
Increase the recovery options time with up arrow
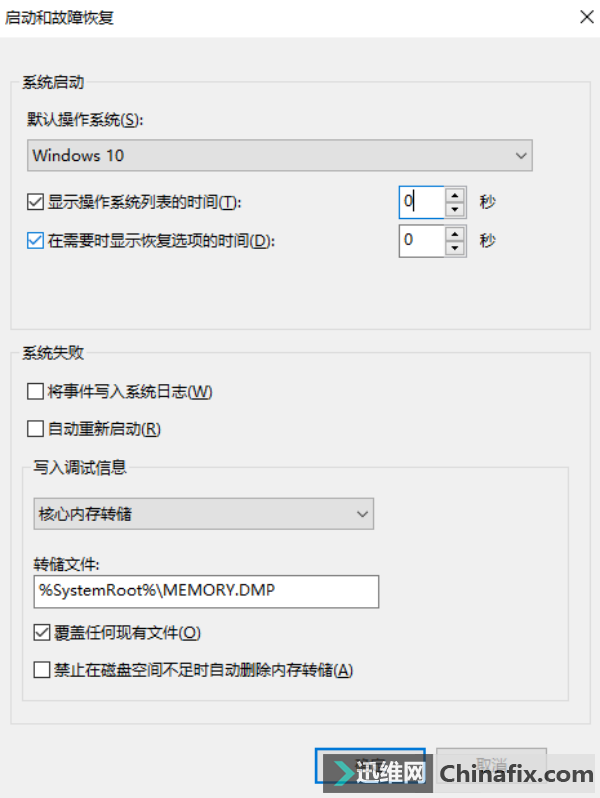(455, 234)
